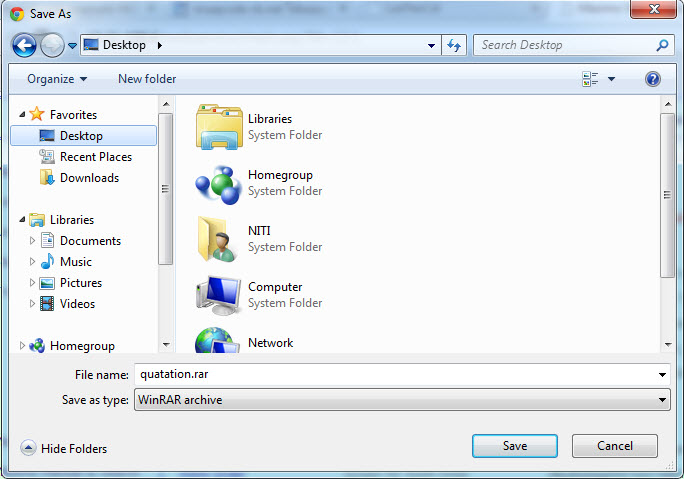Viewport: 684px width, 479px height.
Task: Click the Save button
Action: [x=515, y=446]
